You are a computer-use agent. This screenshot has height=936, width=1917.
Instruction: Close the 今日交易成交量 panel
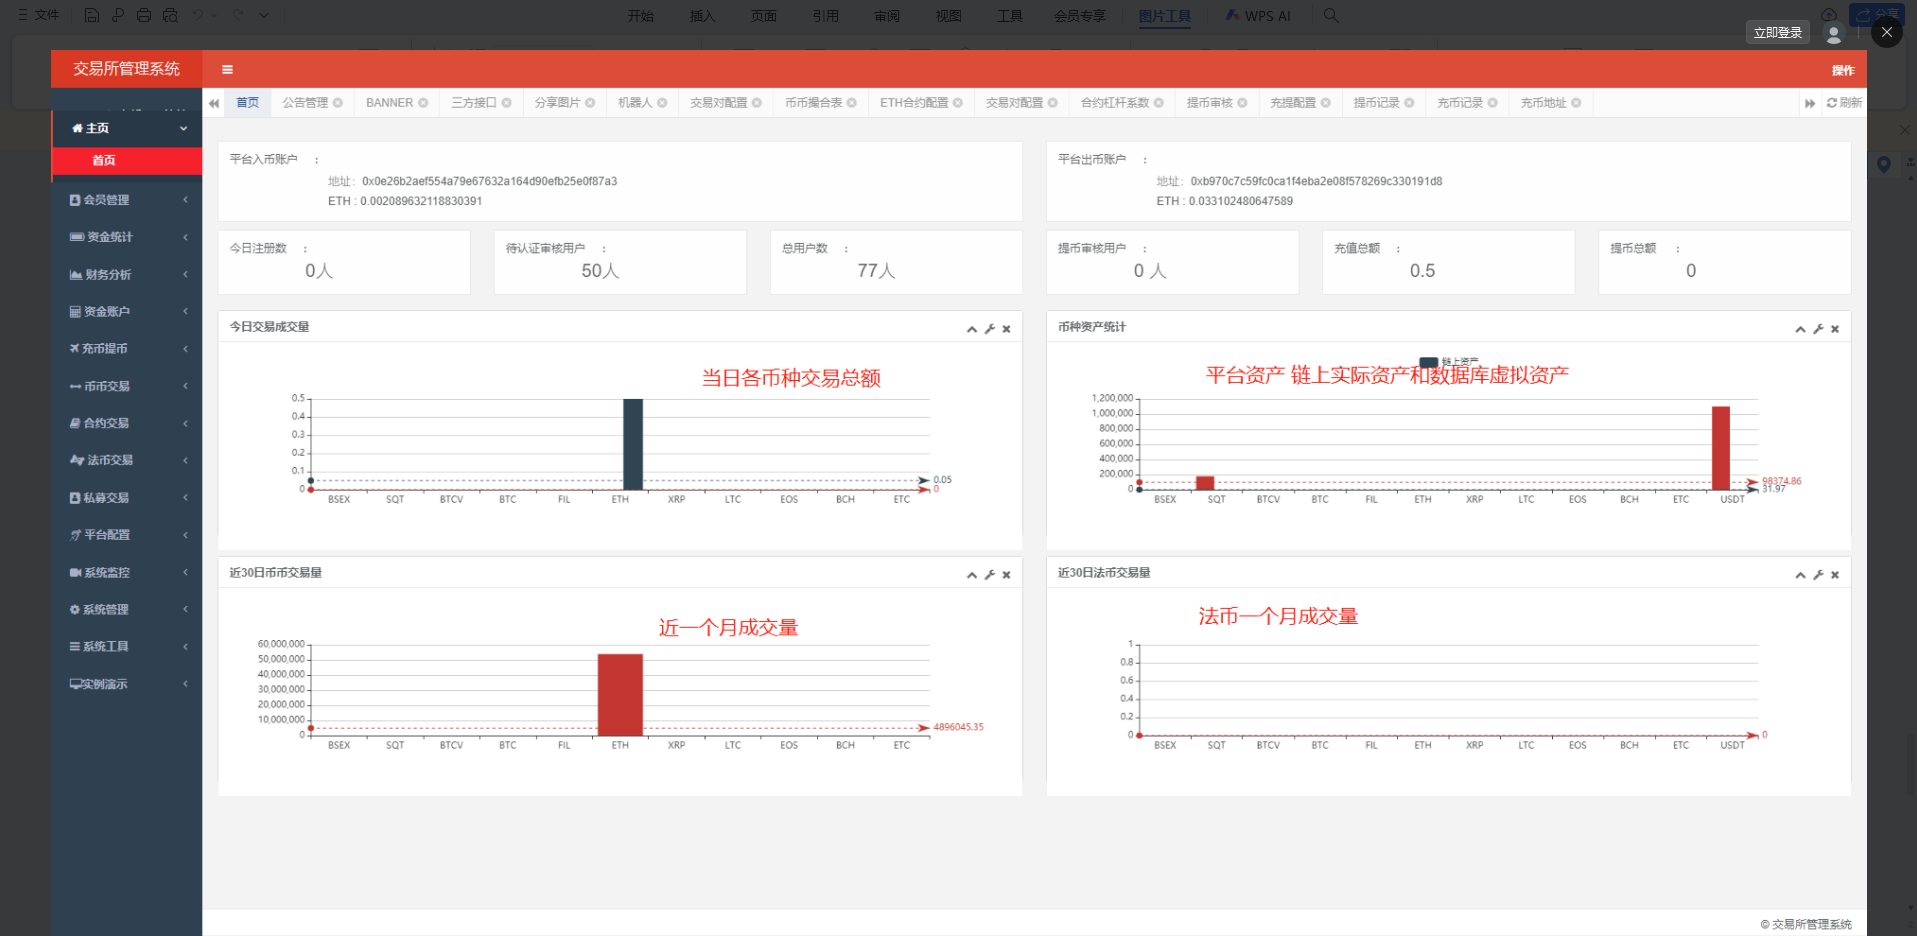click(x=1007, y=329)
